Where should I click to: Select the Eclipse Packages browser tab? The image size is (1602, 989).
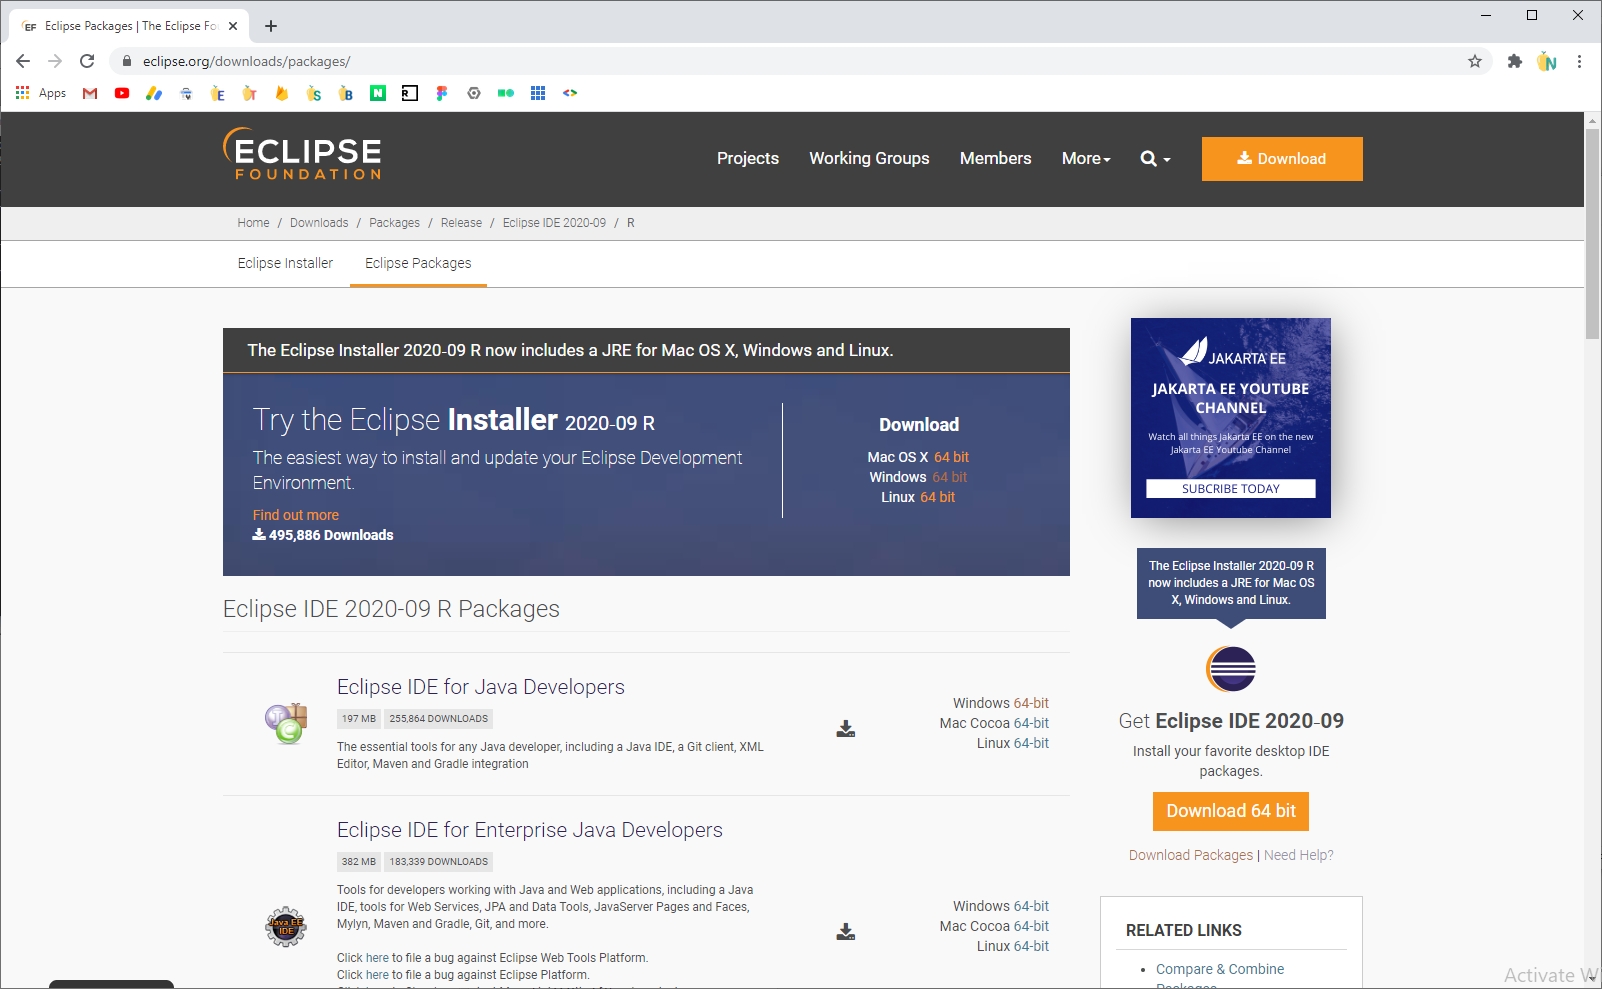click(130, 26)
